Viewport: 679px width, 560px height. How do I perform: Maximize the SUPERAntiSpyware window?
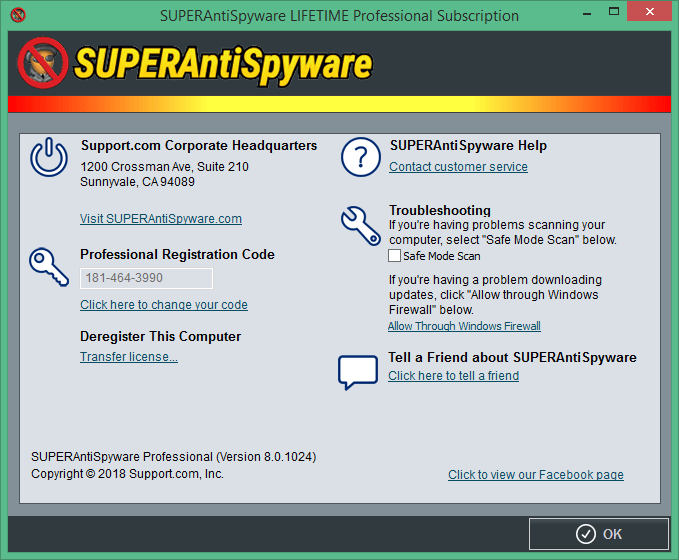pyautogui.click(x=614, y=12)
